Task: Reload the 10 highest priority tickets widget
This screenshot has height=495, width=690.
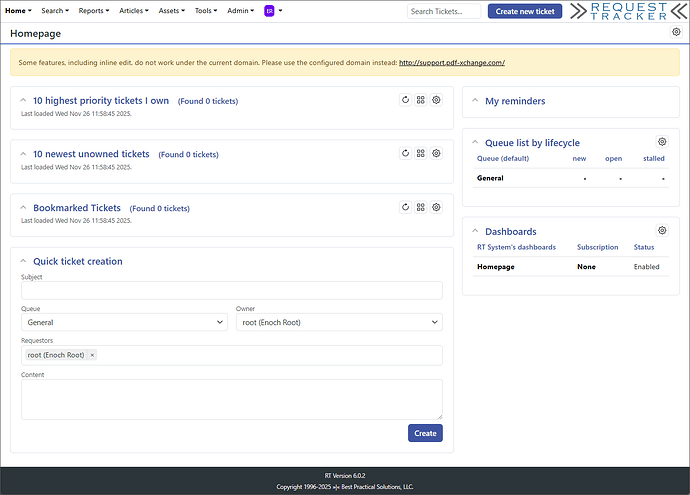Action: [x=405, y=100]
